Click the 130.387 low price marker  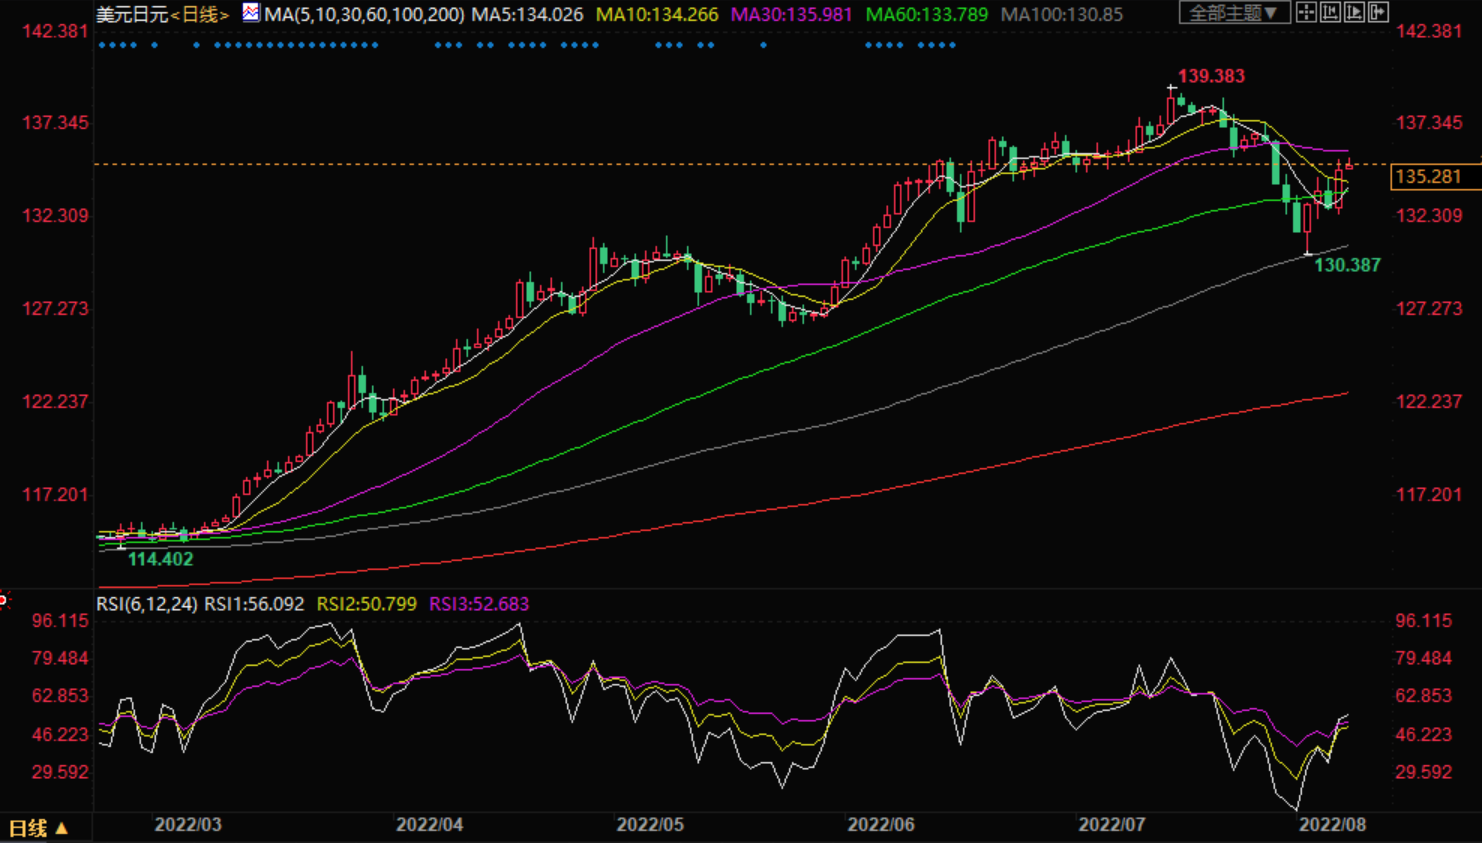(1347, 265)
